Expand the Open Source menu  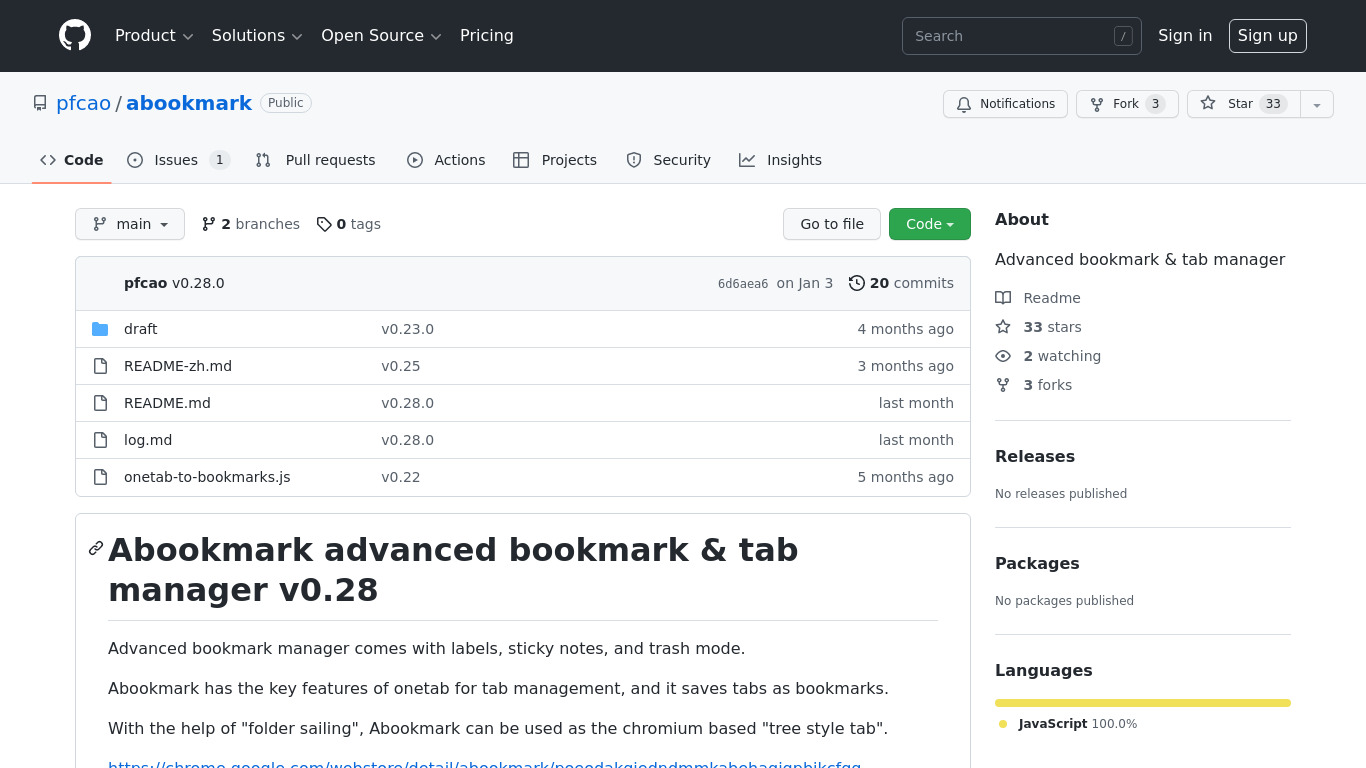tap(381, 36)
